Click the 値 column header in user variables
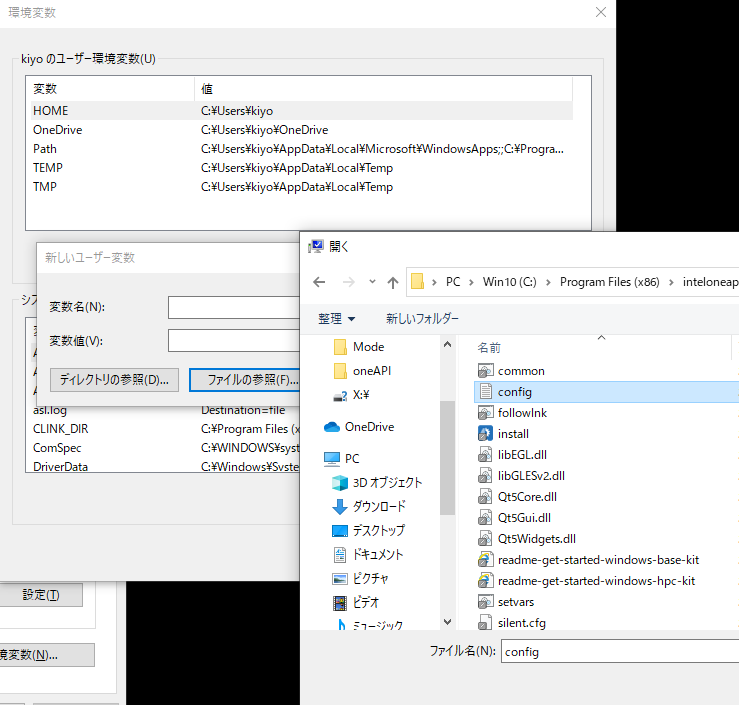This screenshot has width=739, height=705. tap(384, 89)
